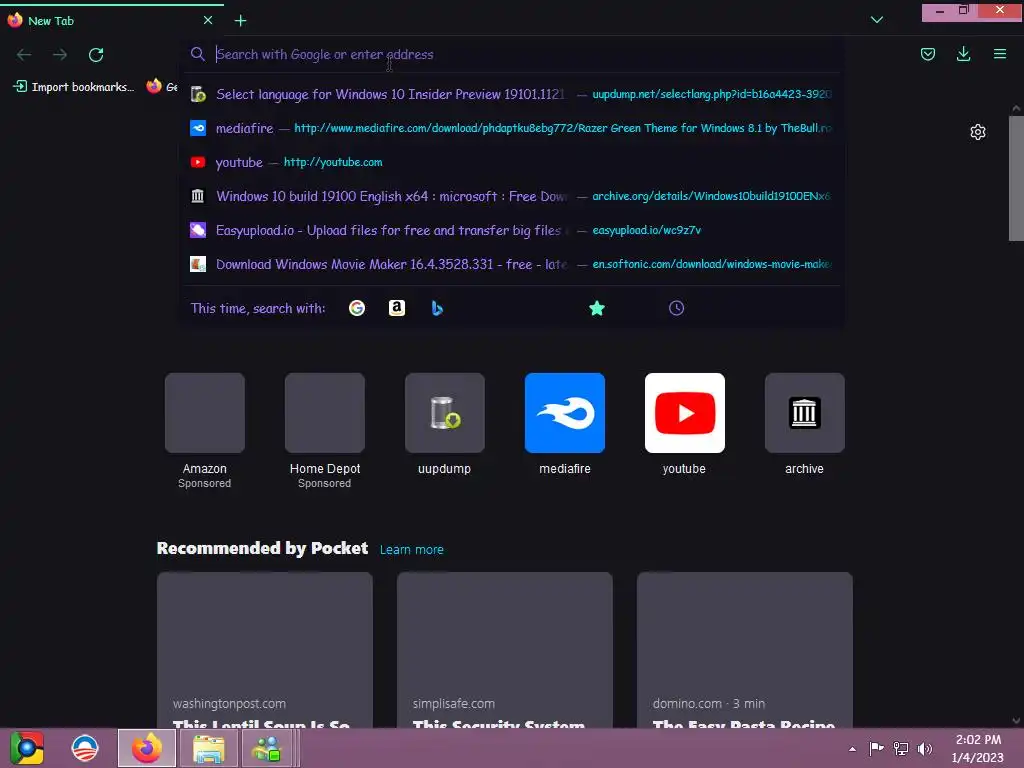Show hidden tray icons arrow
The width and height of the screenshot is (1024, 768).
click(852, 749)
